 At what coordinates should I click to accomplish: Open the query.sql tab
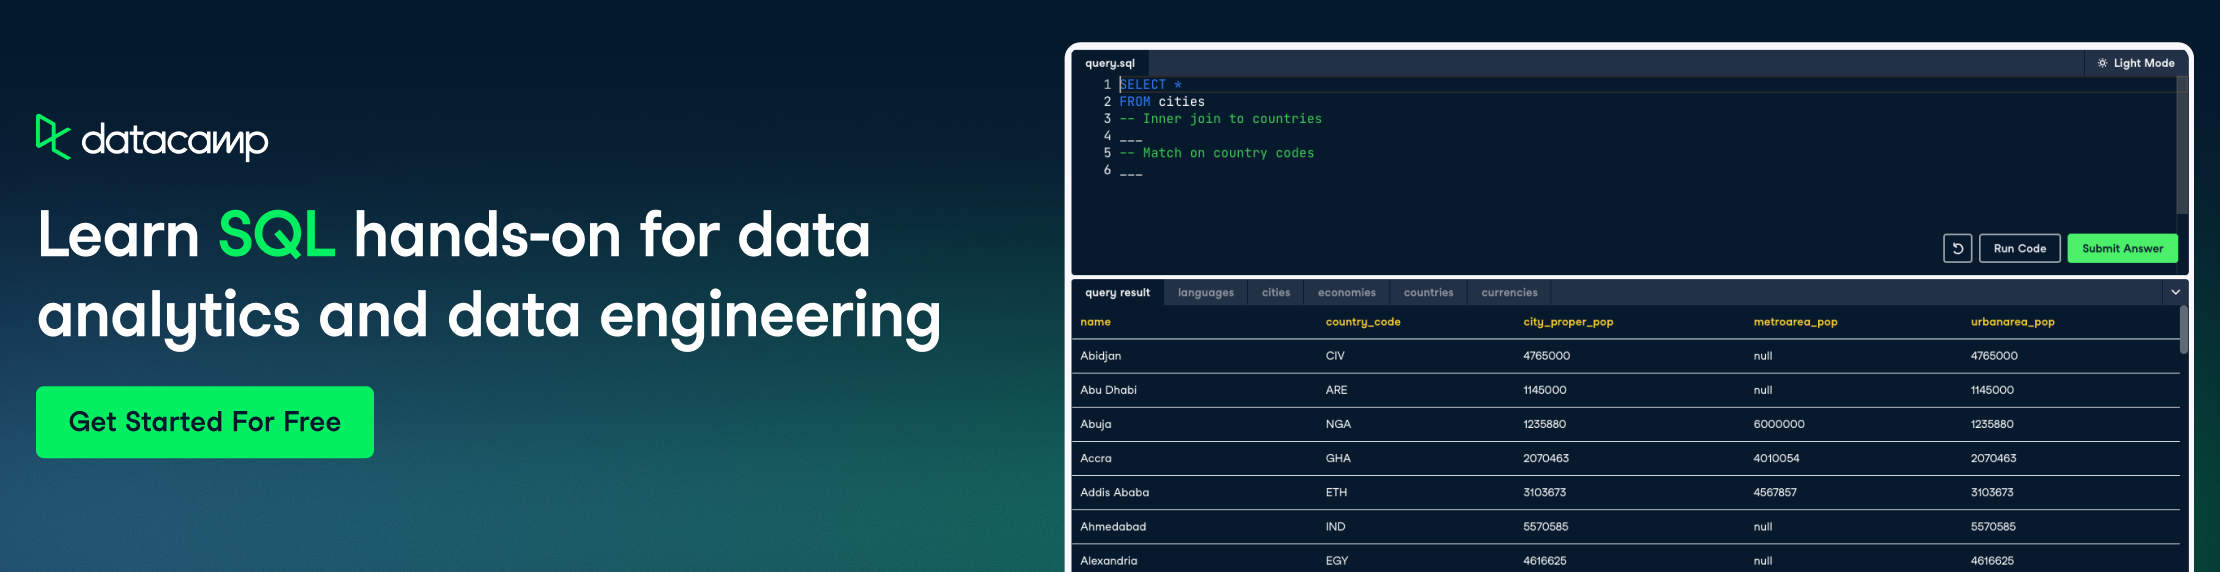[1110, 63]
